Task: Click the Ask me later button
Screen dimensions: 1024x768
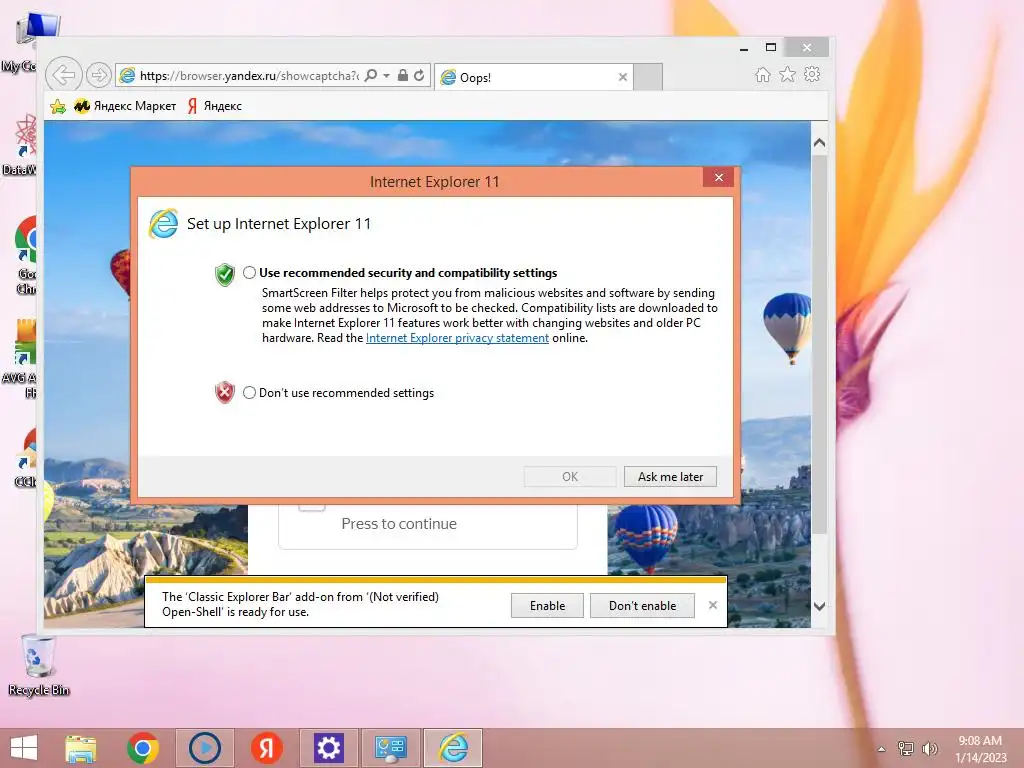Action: [x=670, y=477]
